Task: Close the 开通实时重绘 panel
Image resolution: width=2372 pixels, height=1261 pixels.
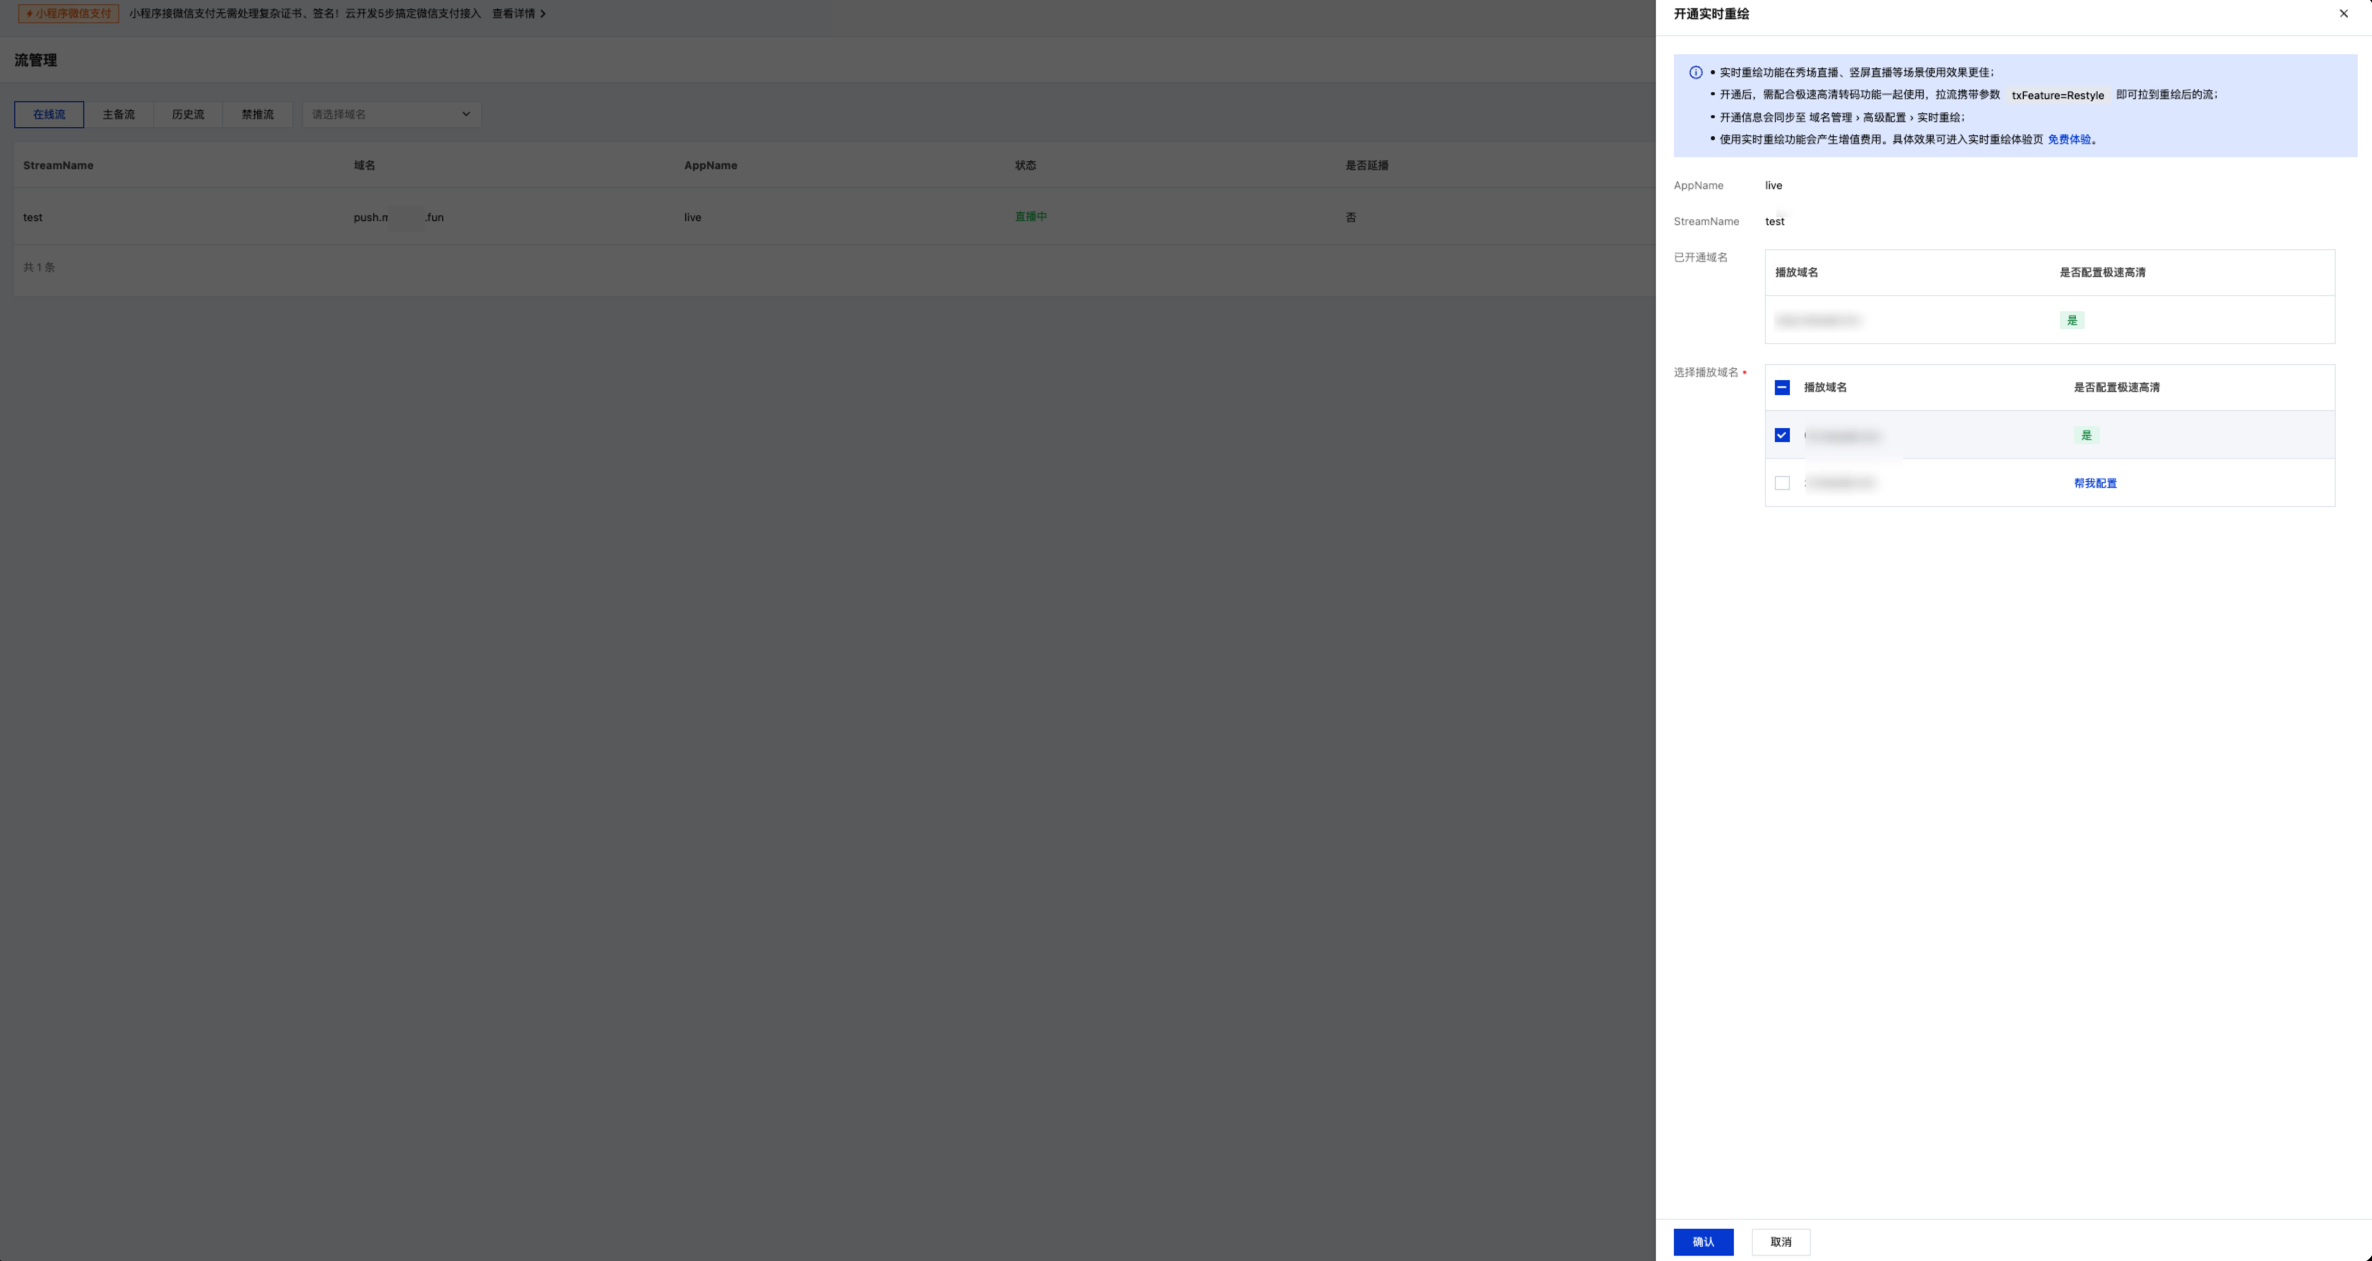Action: tap(2343, 14)
